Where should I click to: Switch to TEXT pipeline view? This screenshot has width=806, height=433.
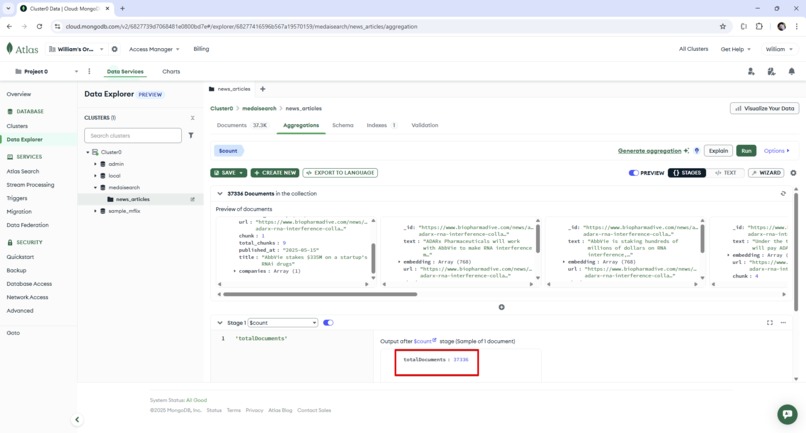pos(725,173)
